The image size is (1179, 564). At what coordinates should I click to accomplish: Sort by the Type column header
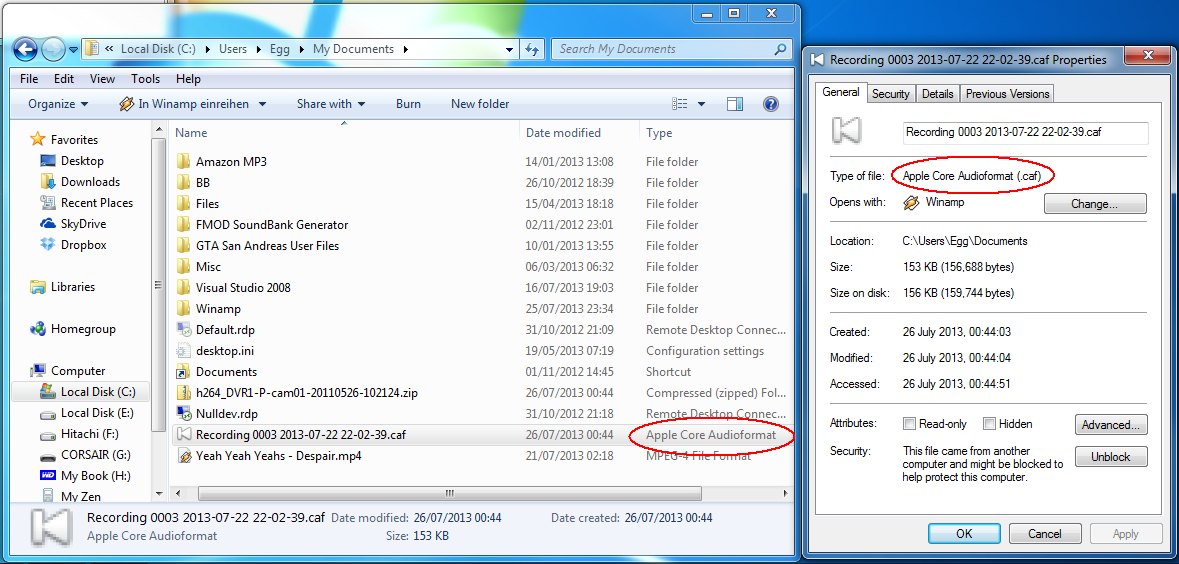tap(659, 132)
